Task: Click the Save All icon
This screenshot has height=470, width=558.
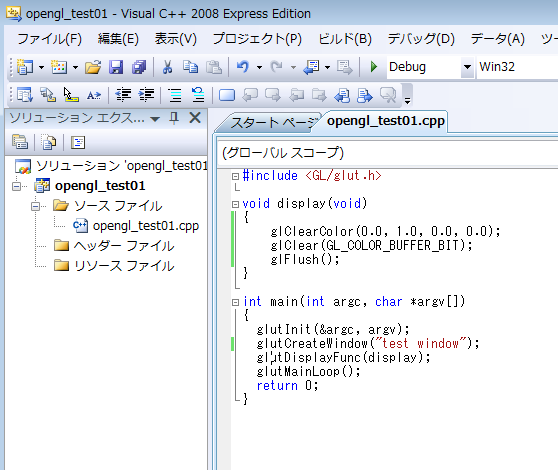Action: (139, 67)
